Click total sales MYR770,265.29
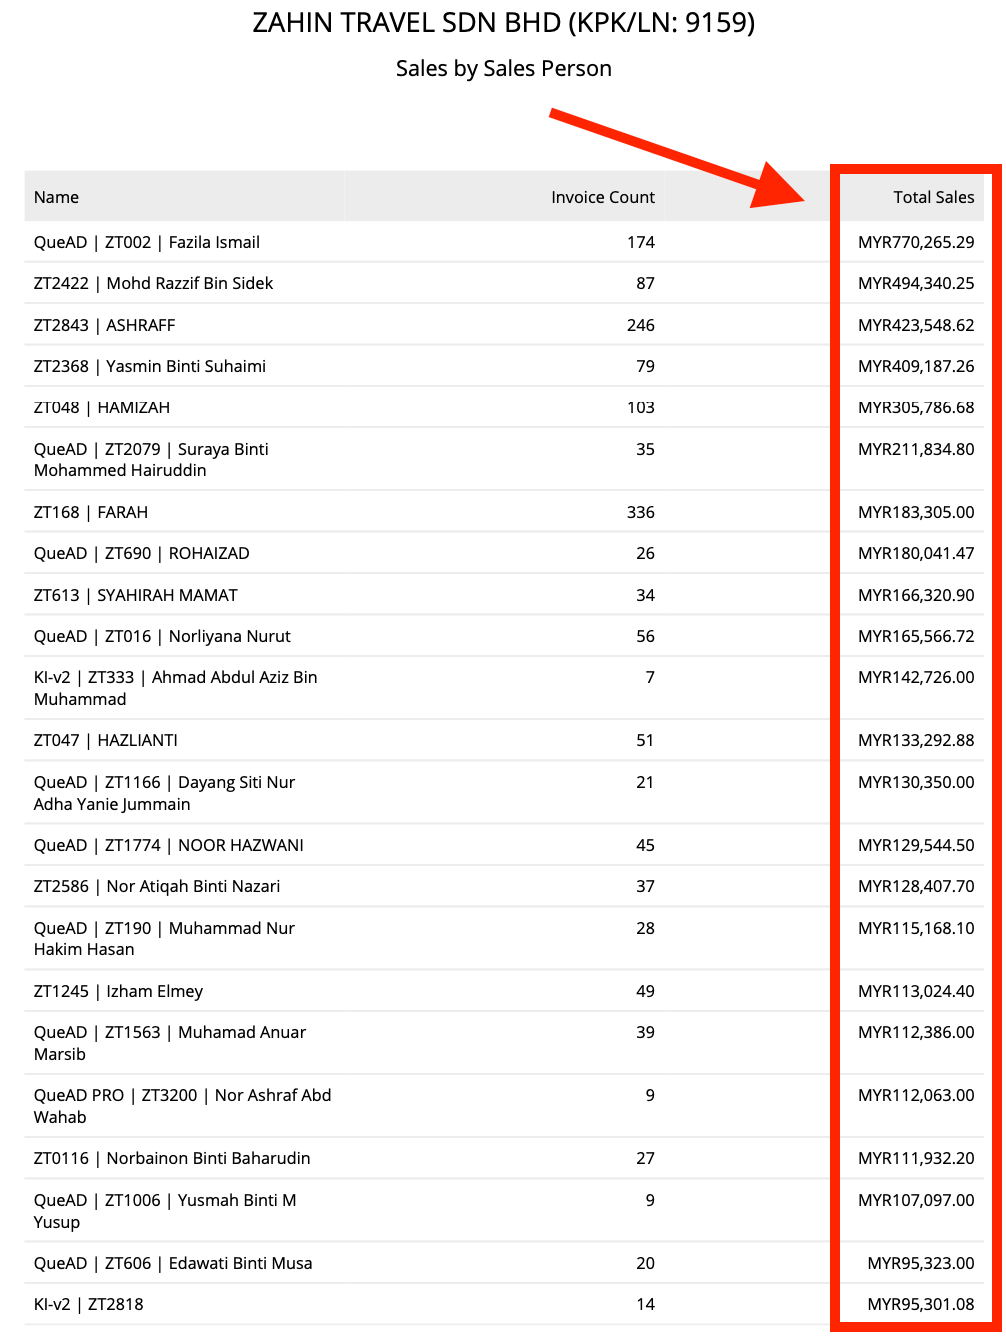Image resolution: width=1006 pixels, height=1336 pixels. tap(916, 242)
